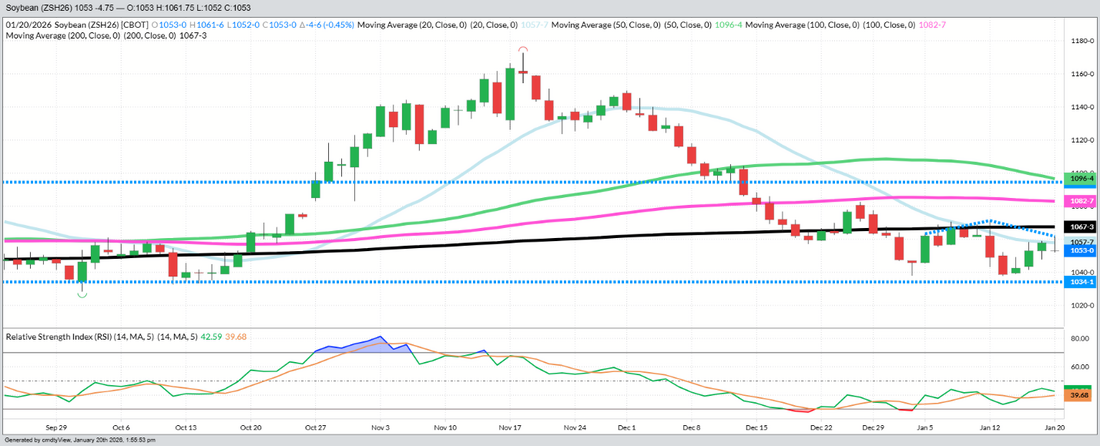Click the orange RSI MA value '39.68' in the legend

click(235, 337)
